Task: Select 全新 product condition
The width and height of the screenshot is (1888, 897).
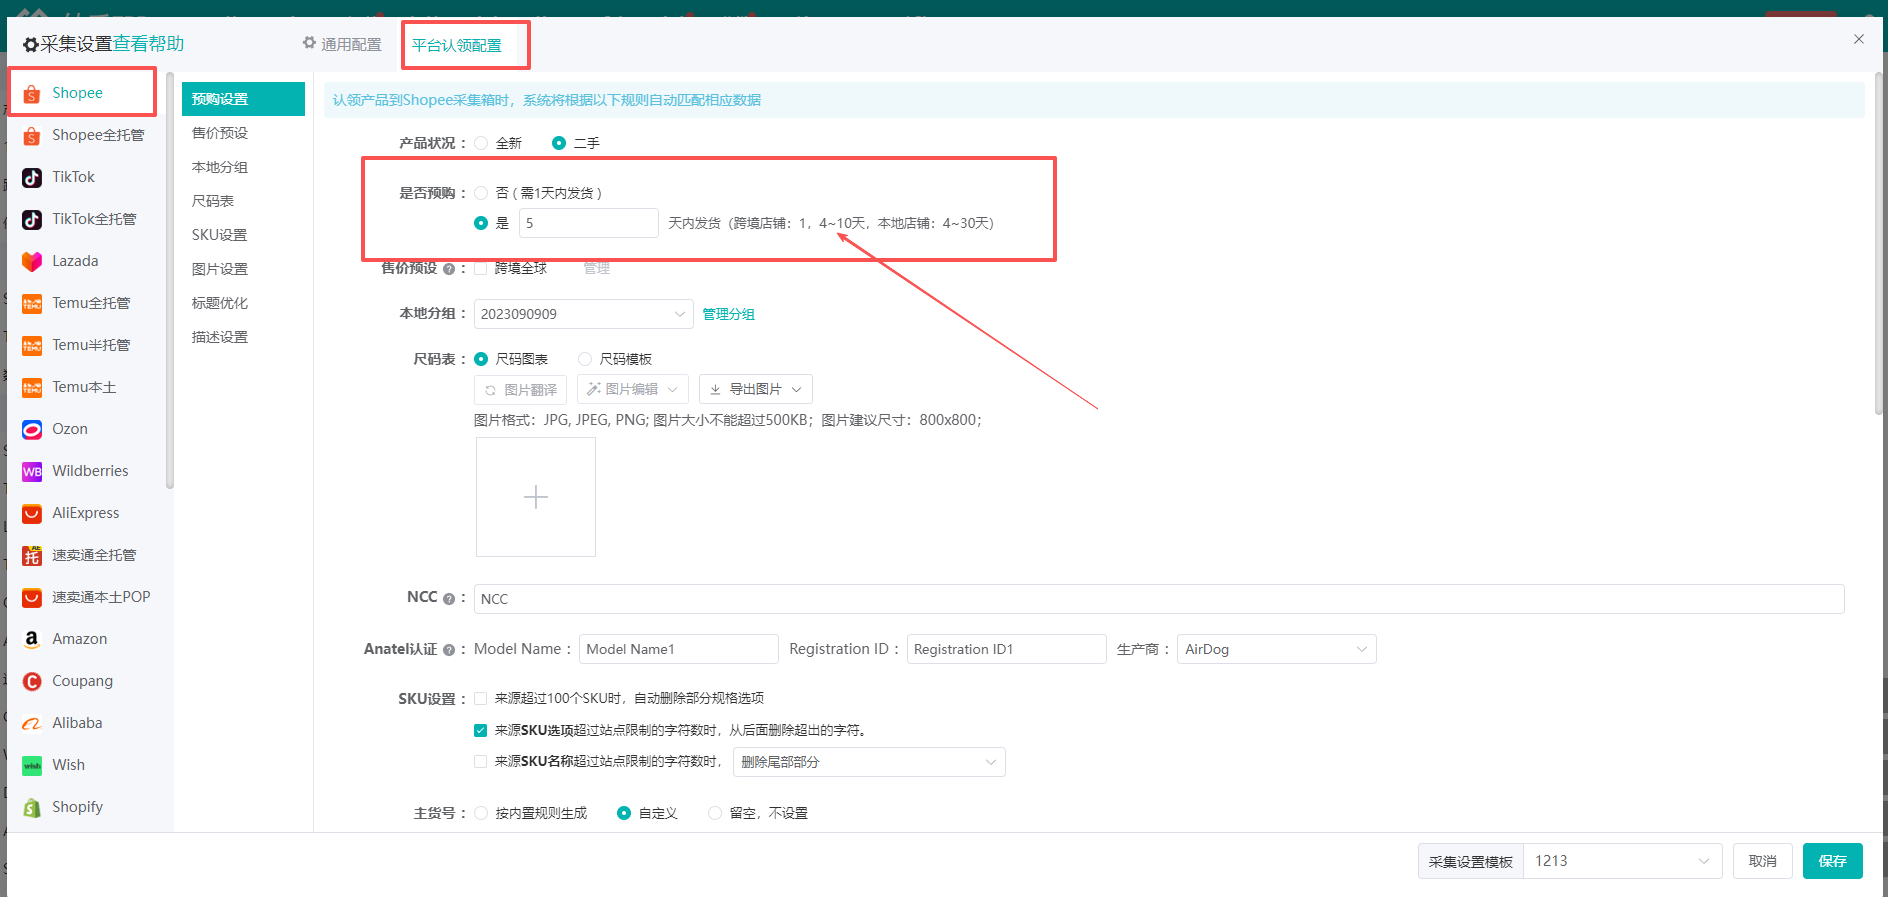Action: pyautogui.click(x=481, y=143)
